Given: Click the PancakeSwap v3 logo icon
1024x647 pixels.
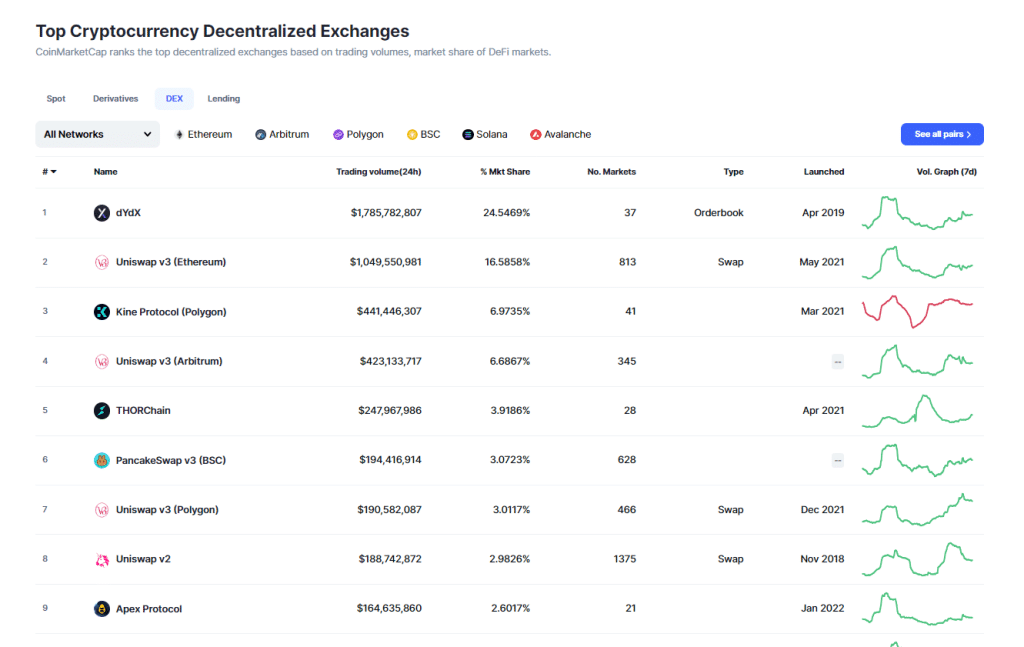Looking at the screenshot, I should [x=101, y=460].
